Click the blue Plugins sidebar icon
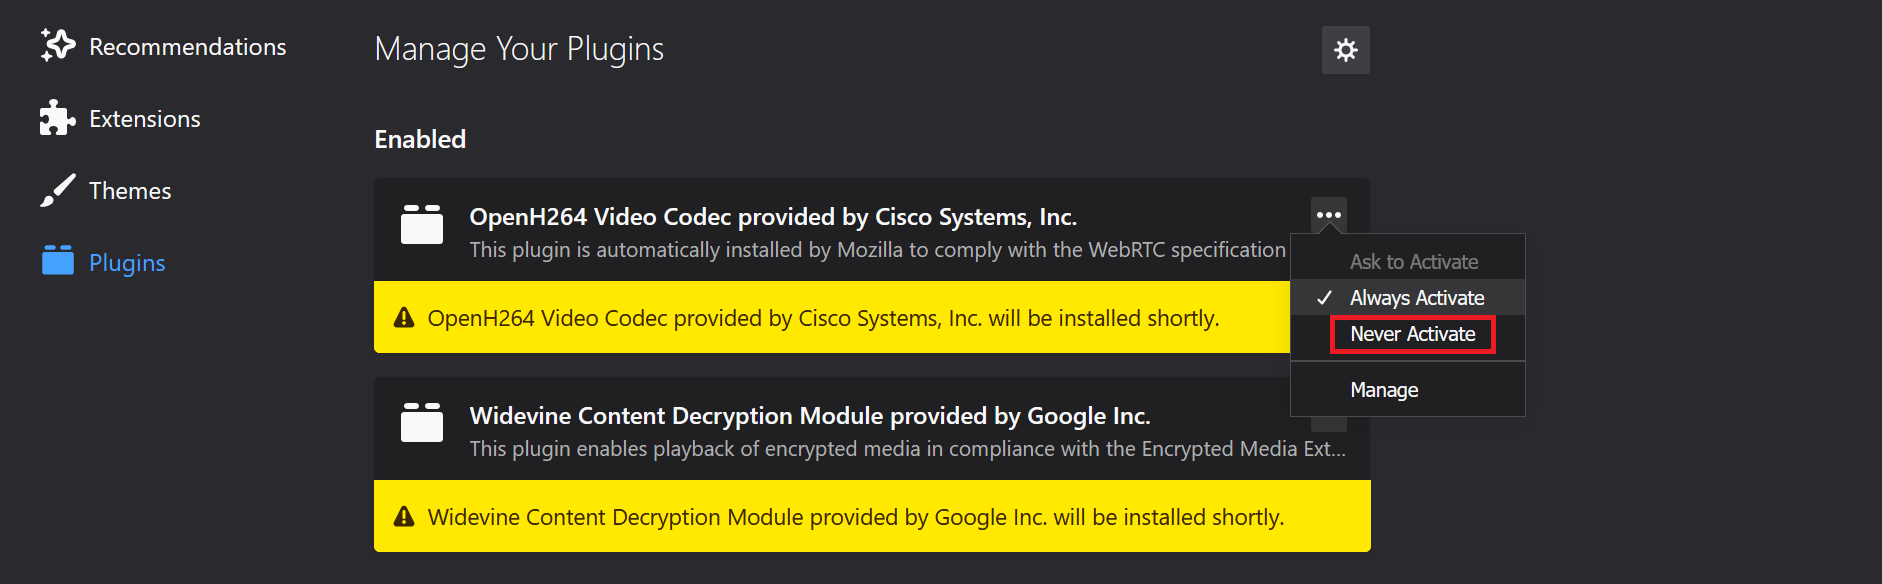 click(57, 261)
